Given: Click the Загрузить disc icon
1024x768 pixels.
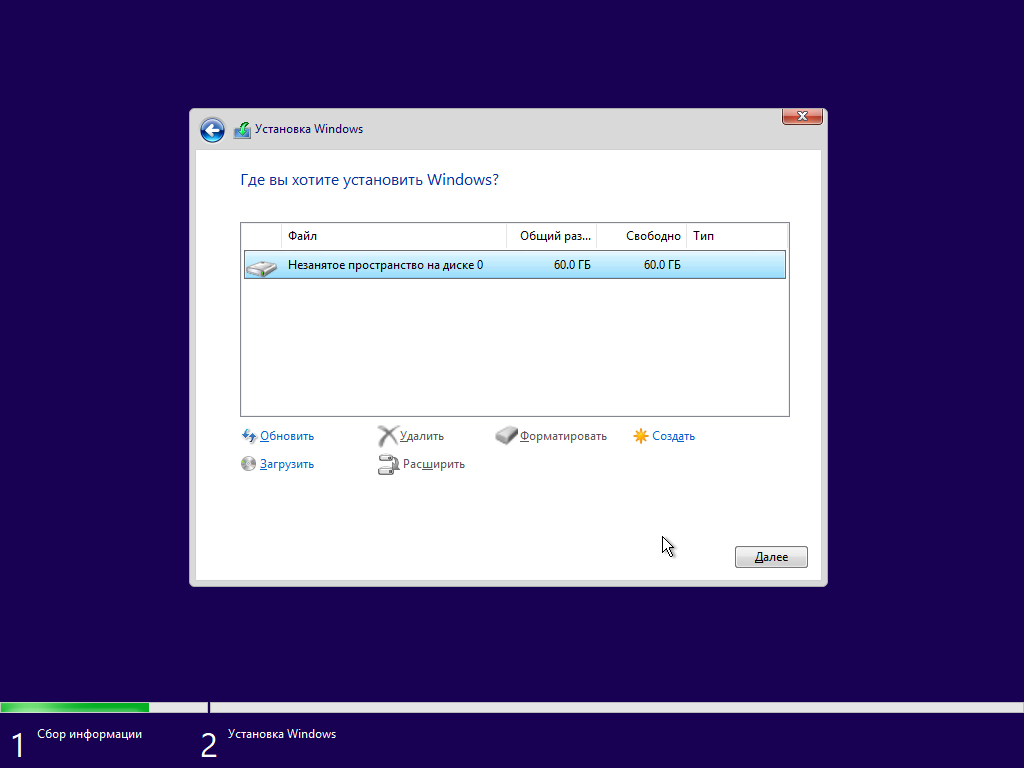Looking at the screenshot, I should (248, 464).
